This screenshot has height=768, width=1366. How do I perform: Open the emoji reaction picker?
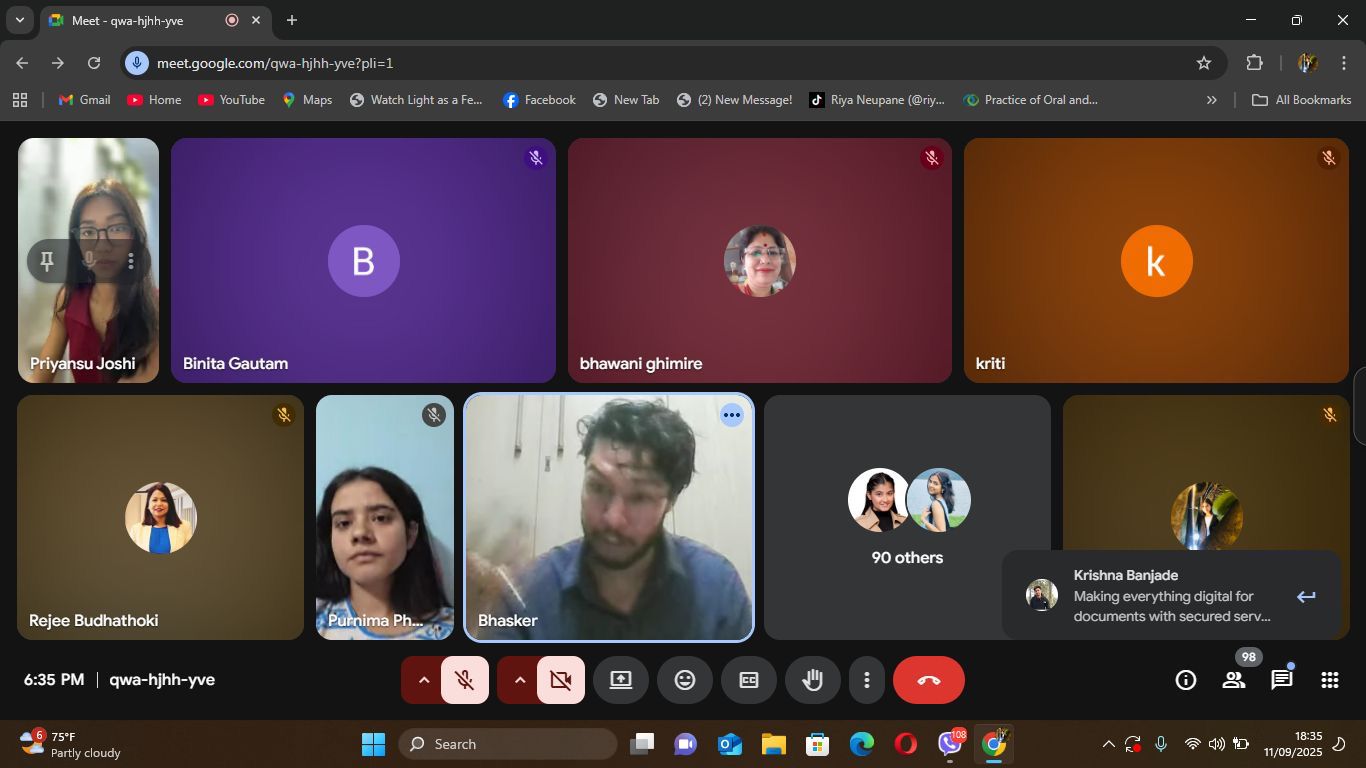click(685, 680)
